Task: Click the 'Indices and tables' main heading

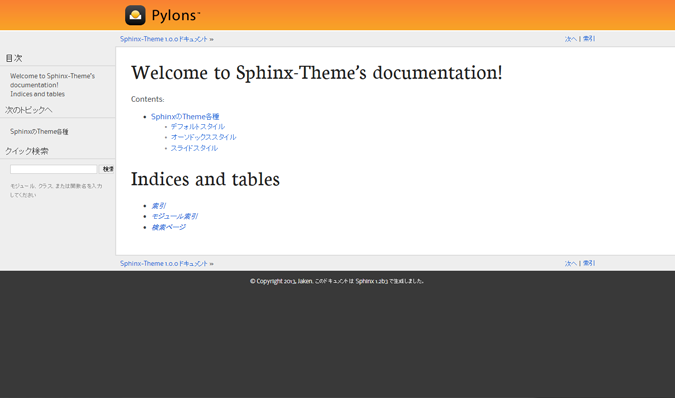Action: 205,179
